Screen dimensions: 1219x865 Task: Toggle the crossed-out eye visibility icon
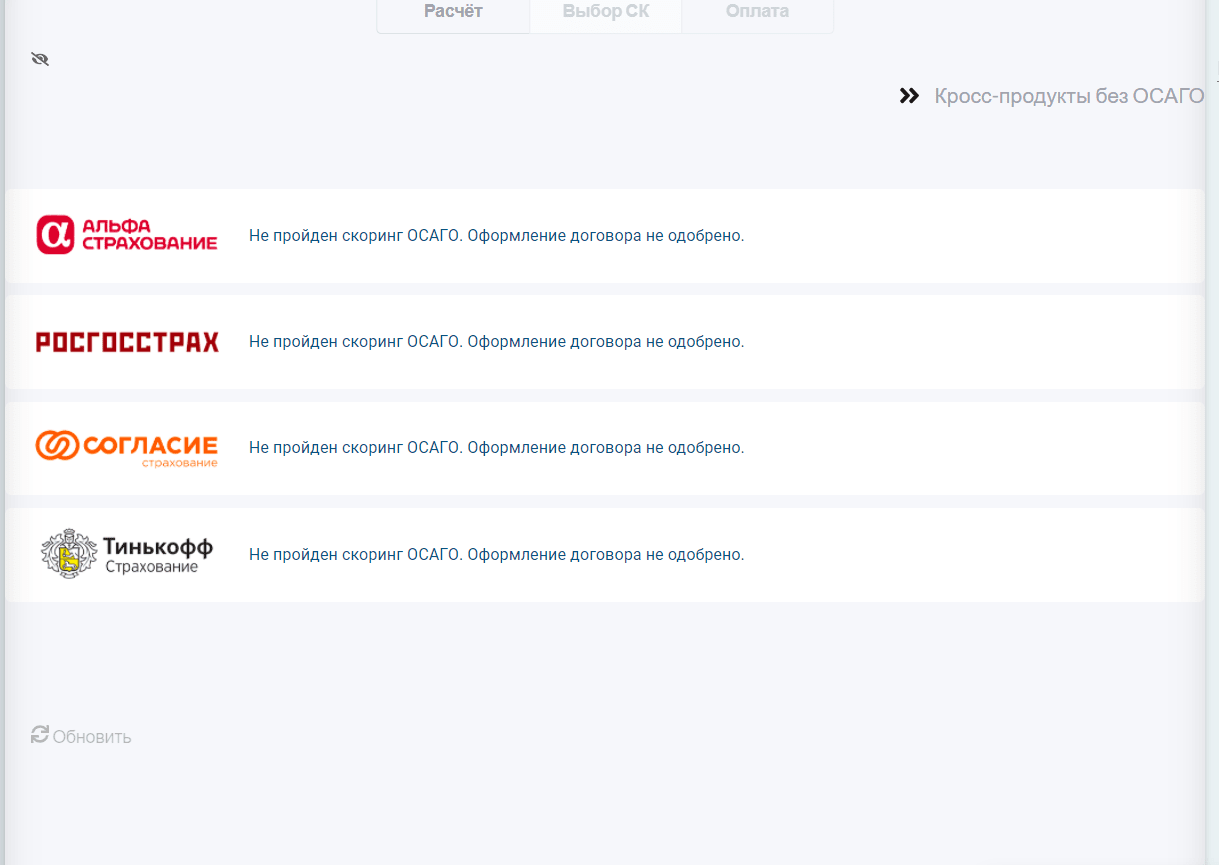[40, 59]
